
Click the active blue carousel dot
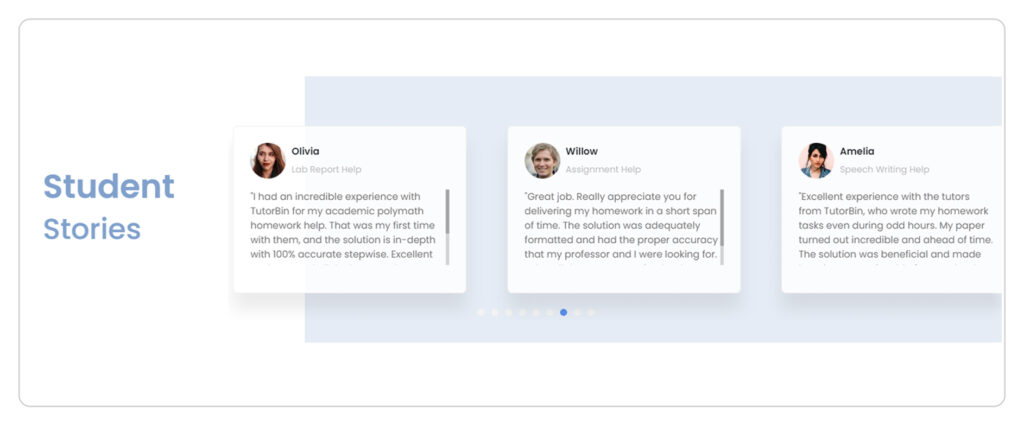coord(564,313)
